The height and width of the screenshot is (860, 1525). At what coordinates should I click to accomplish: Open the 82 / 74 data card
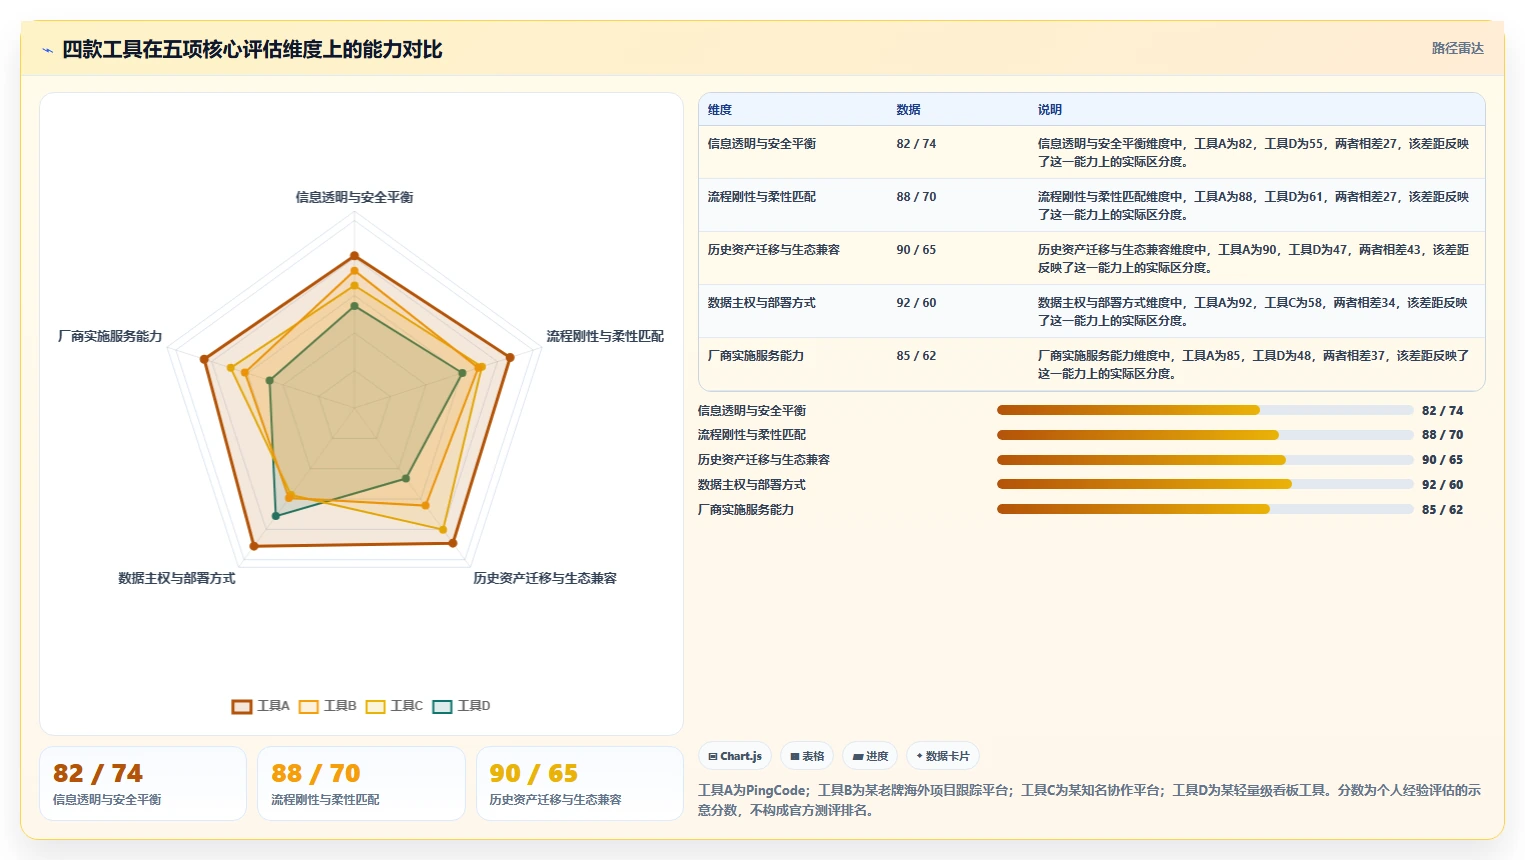143,783
